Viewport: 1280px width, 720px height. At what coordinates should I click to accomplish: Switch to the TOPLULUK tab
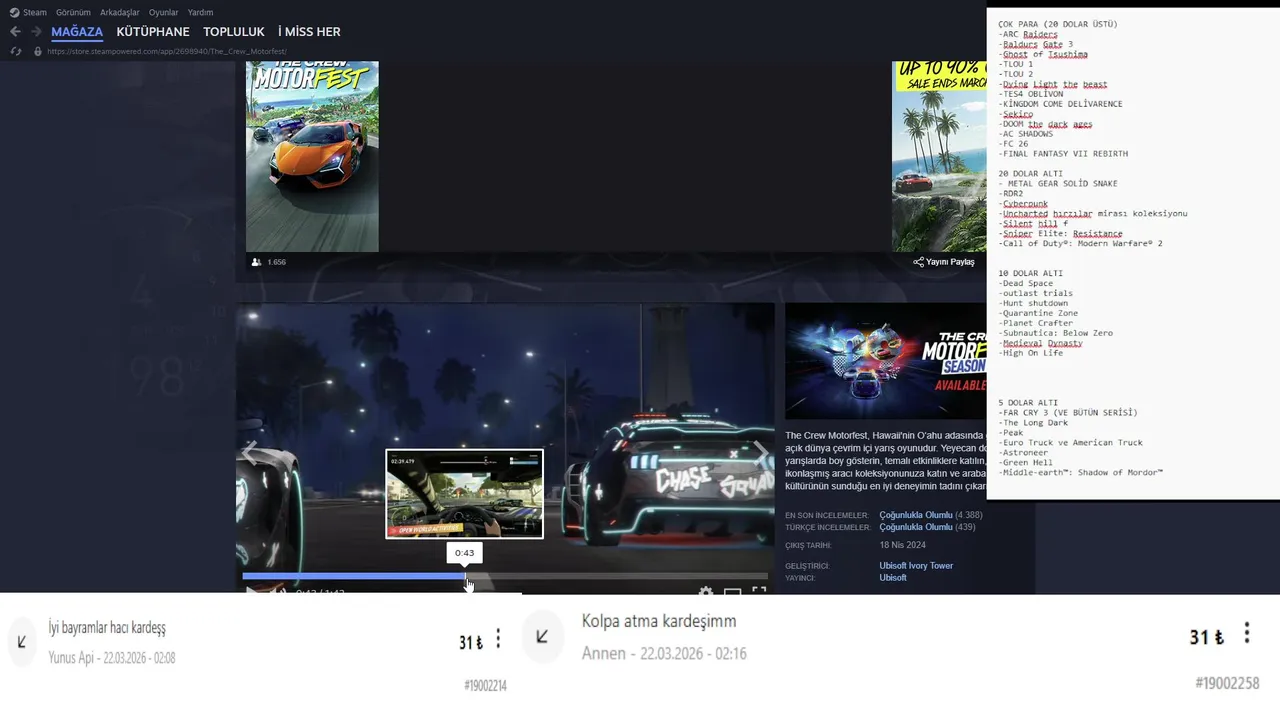coord(234,32)
